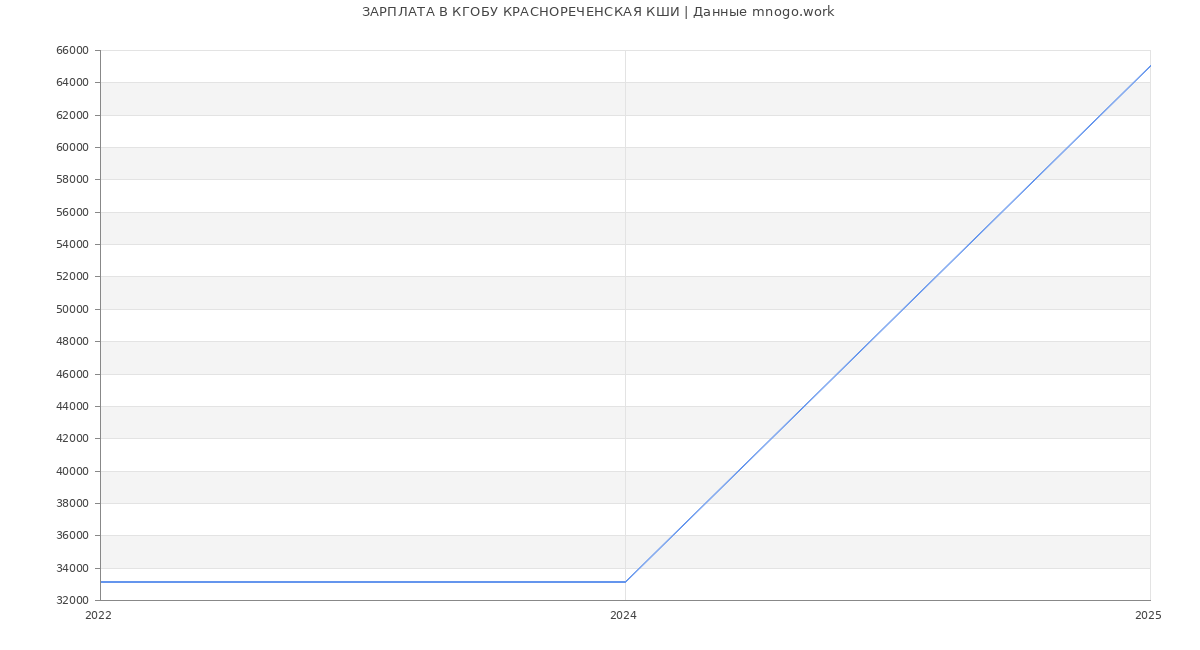
Task: Click the 2024 x-axis label
Action: click(623, 616)
